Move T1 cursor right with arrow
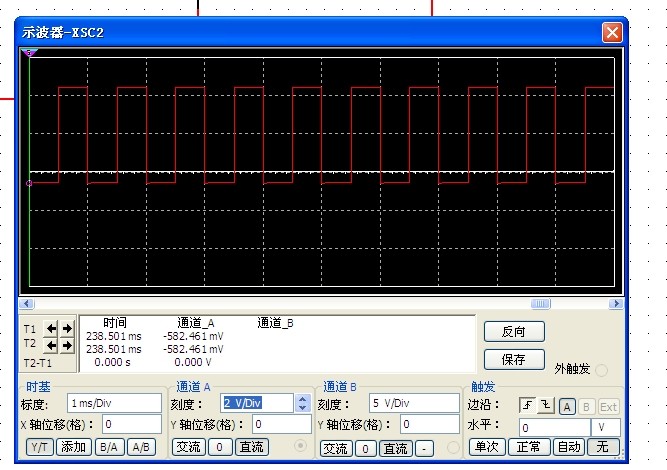 tap(67, 329)
